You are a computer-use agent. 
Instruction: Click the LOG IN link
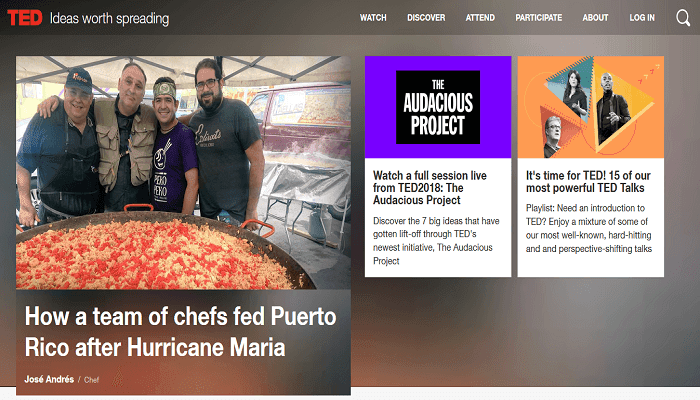tap(642, 18)
